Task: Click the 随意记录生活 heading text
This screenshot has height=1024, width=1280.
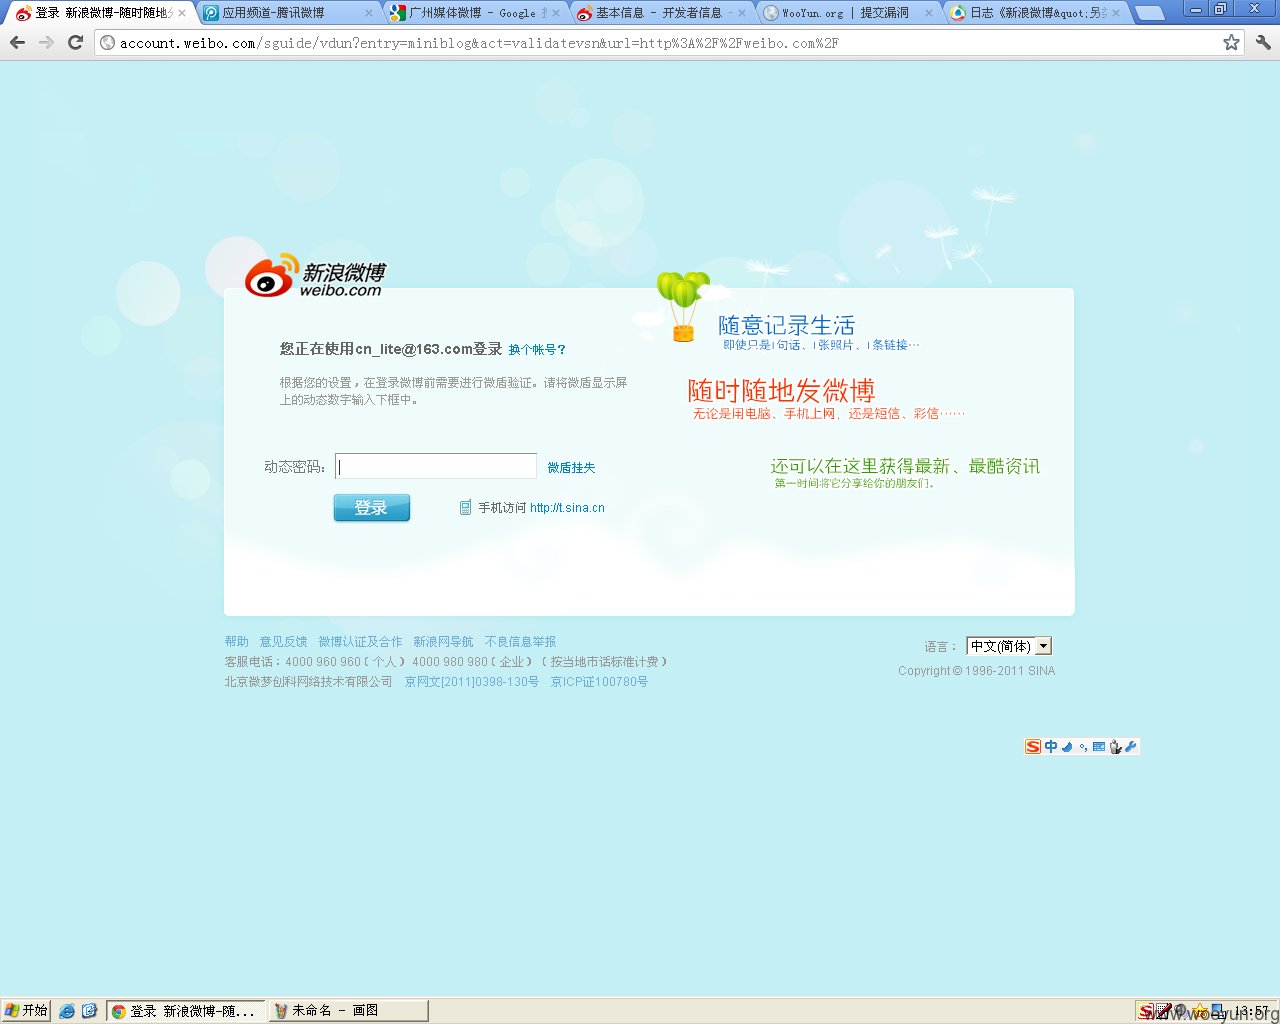Action: (786, 326)
